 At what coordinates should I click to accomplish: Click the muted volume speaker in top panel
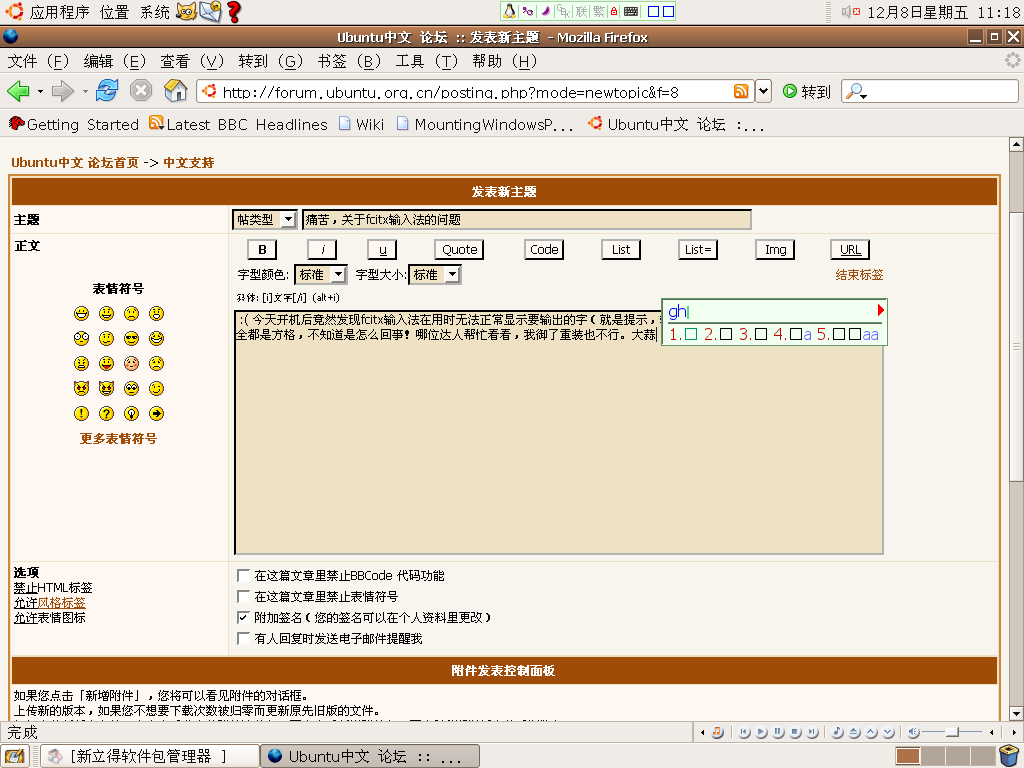coord(850,12)
